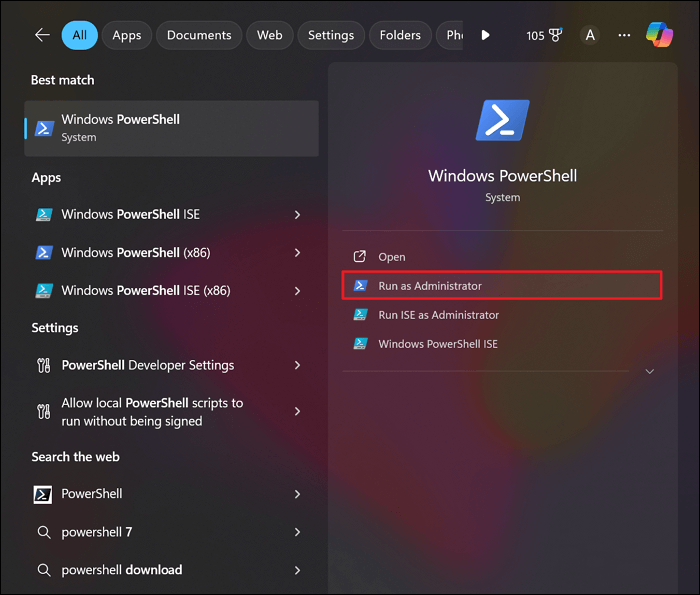Expand more actions with down chevron
Viewport: 700px width, 595px height.
coord(650,371)
